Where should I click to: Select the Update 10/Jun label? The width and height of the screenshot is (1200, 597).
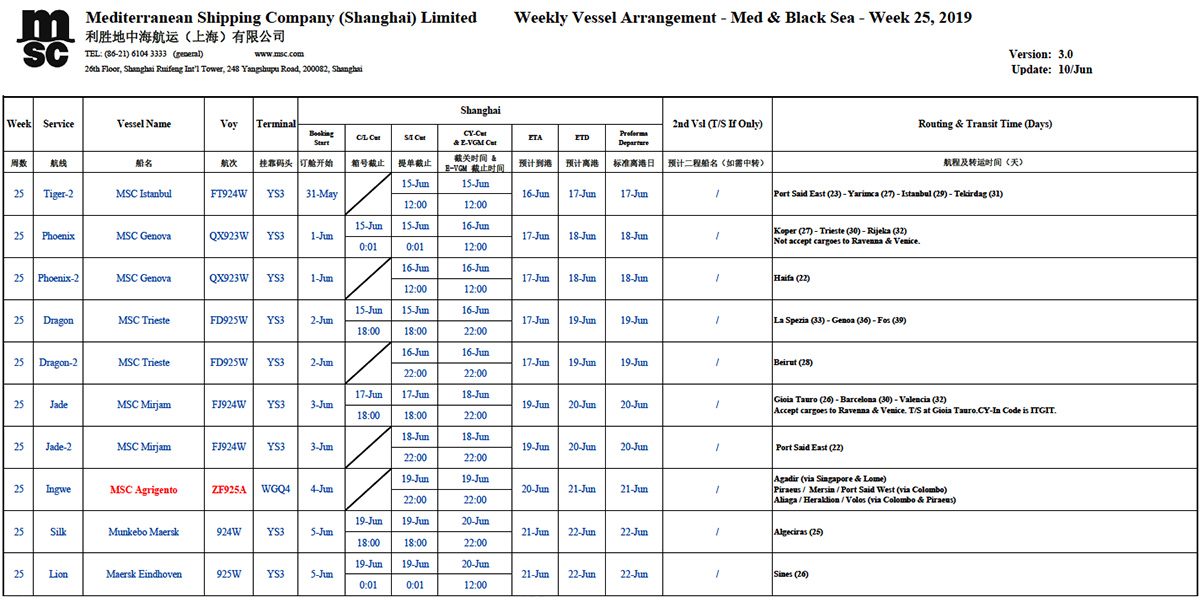click(x=1052, y=69)
